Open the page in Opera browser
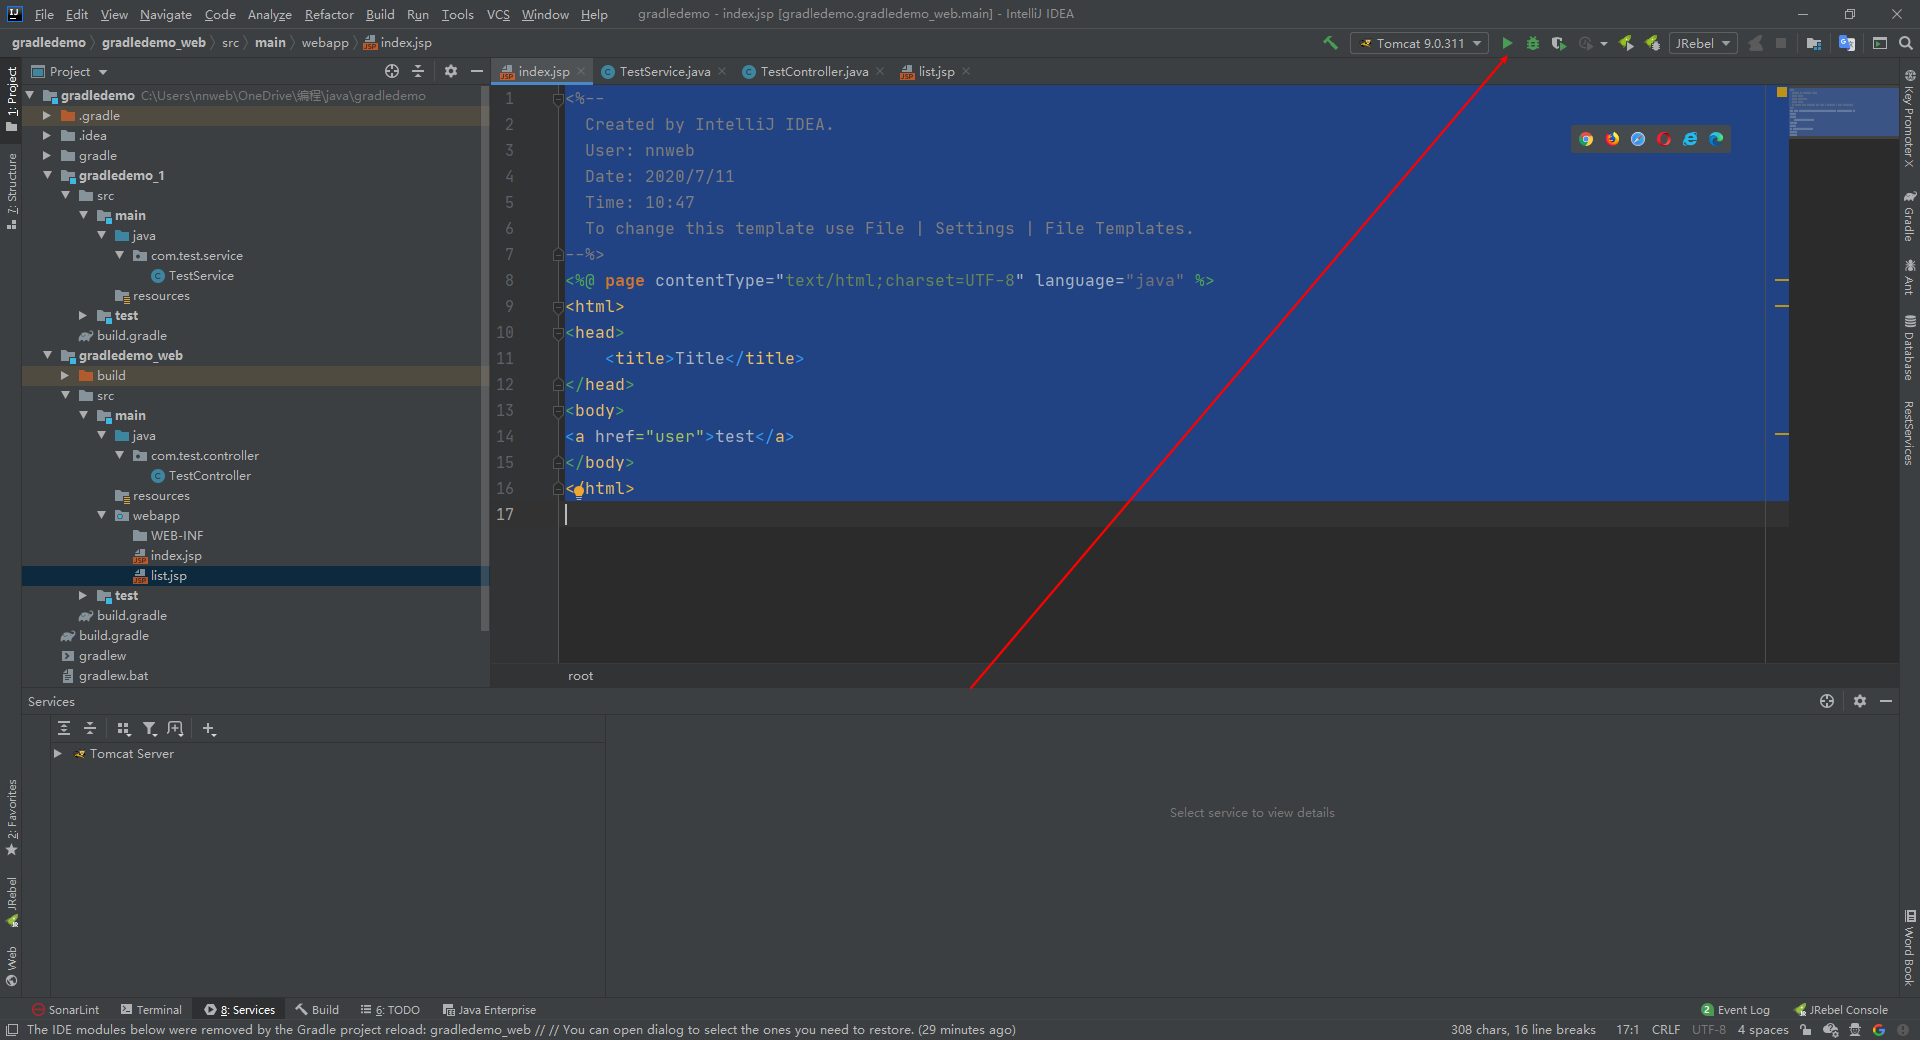Image resolution: width=1920 pixels, height=1040 pixels. [x=1664, y=139]
